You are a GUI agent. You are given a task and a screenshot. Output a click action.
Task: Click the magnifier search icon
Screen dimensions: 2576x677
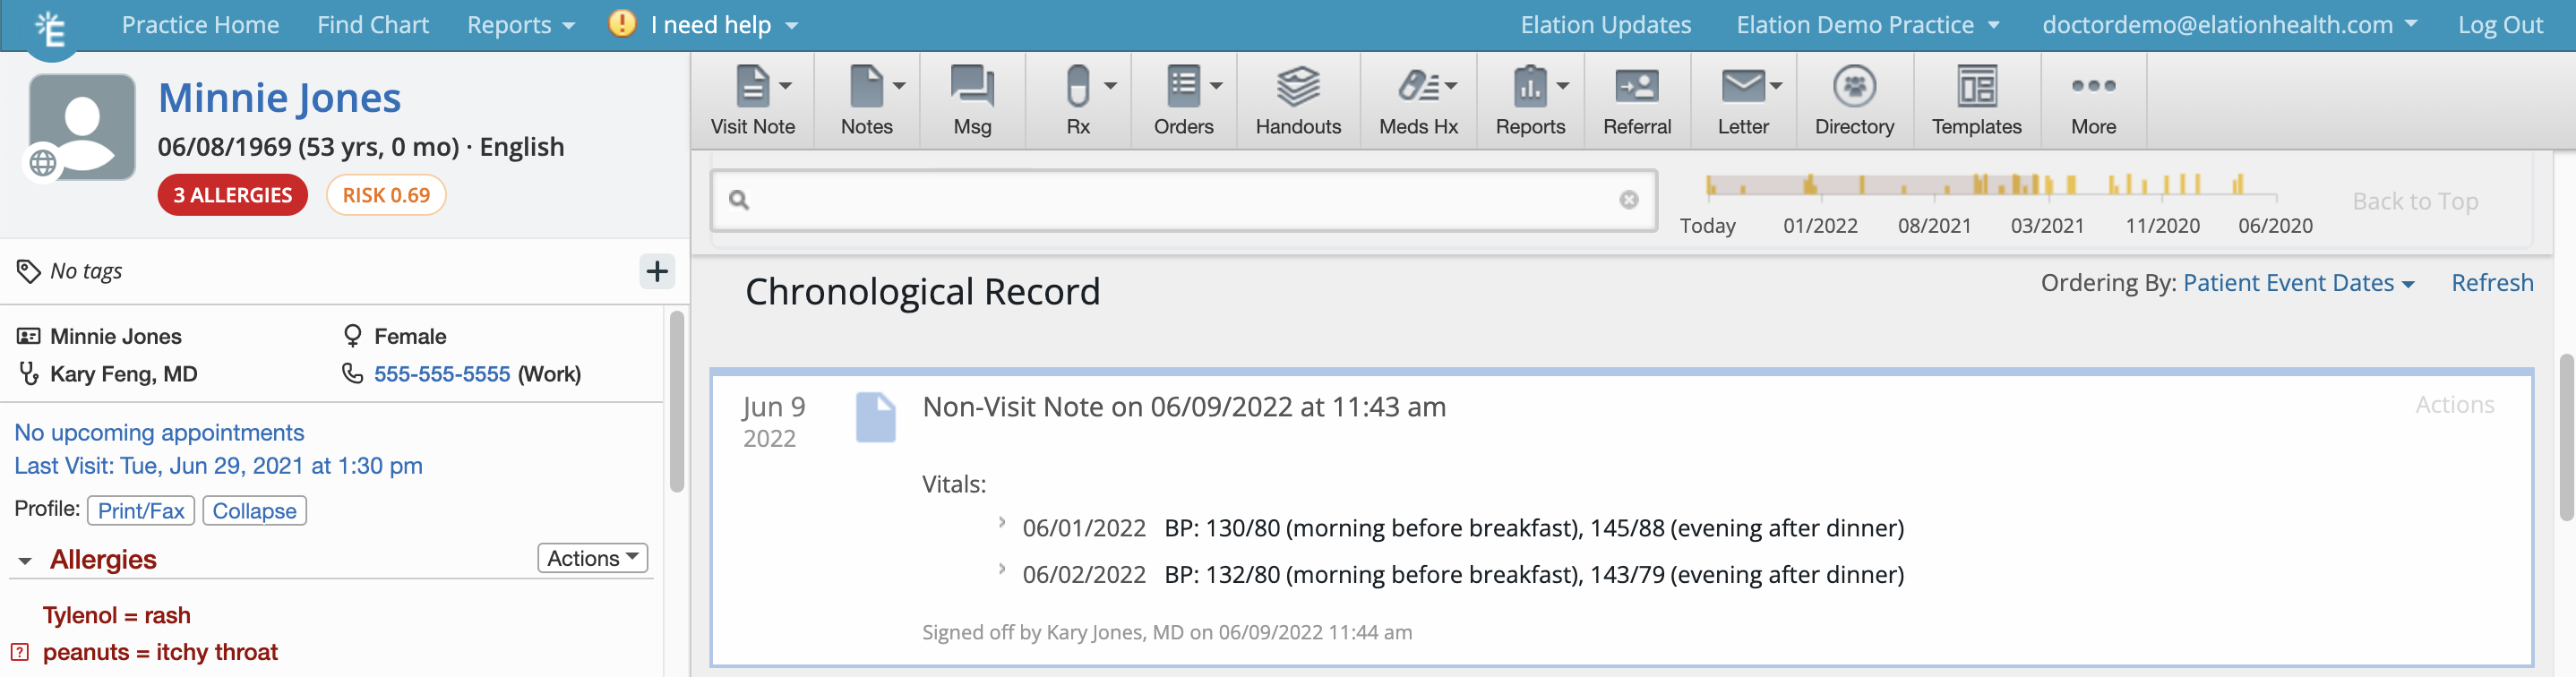(739, 200)
